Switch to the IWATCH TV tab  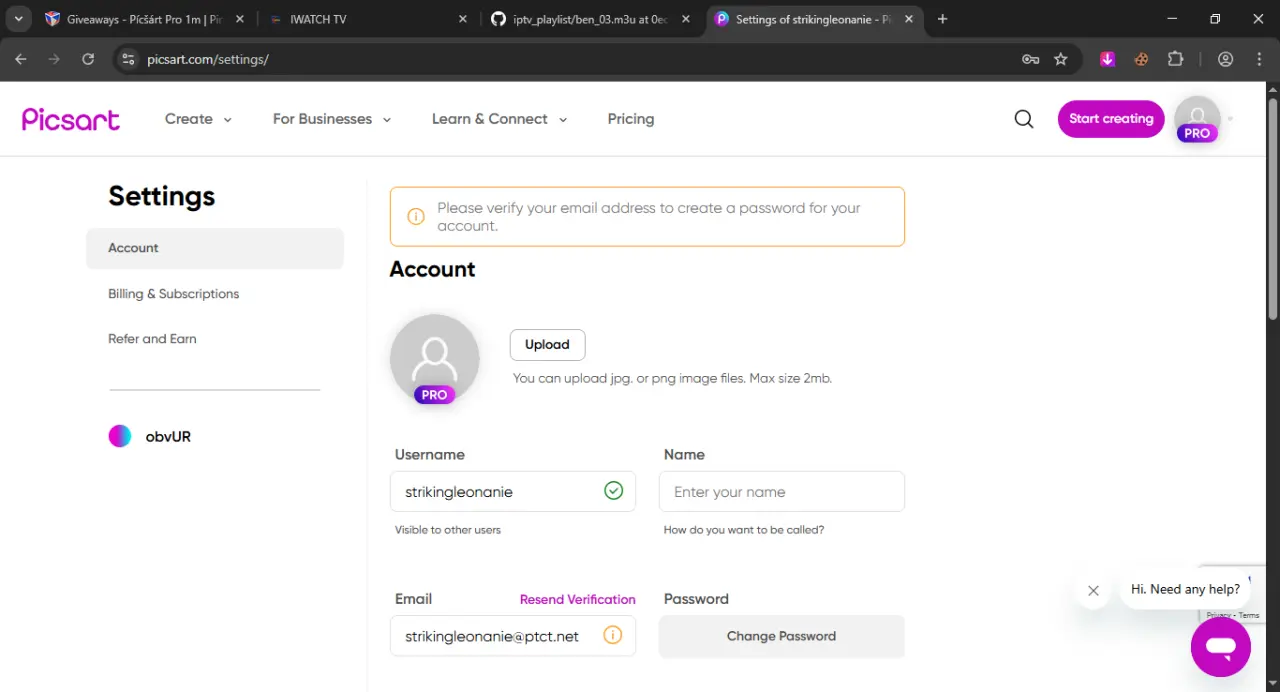(366, 19)
